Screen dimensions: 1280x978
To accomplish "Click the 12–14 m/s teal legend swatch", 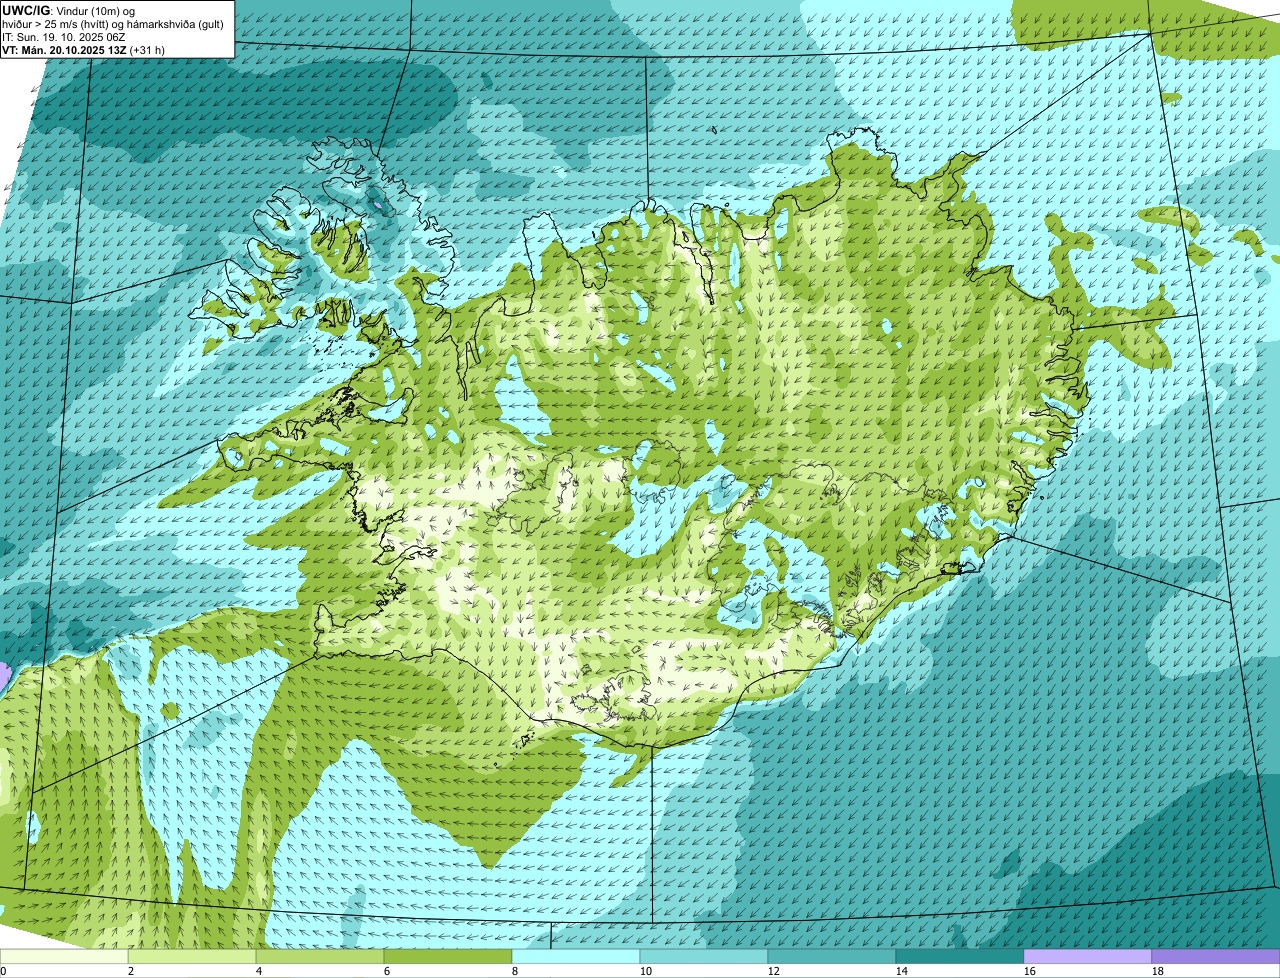I will [x=832, y=957].
